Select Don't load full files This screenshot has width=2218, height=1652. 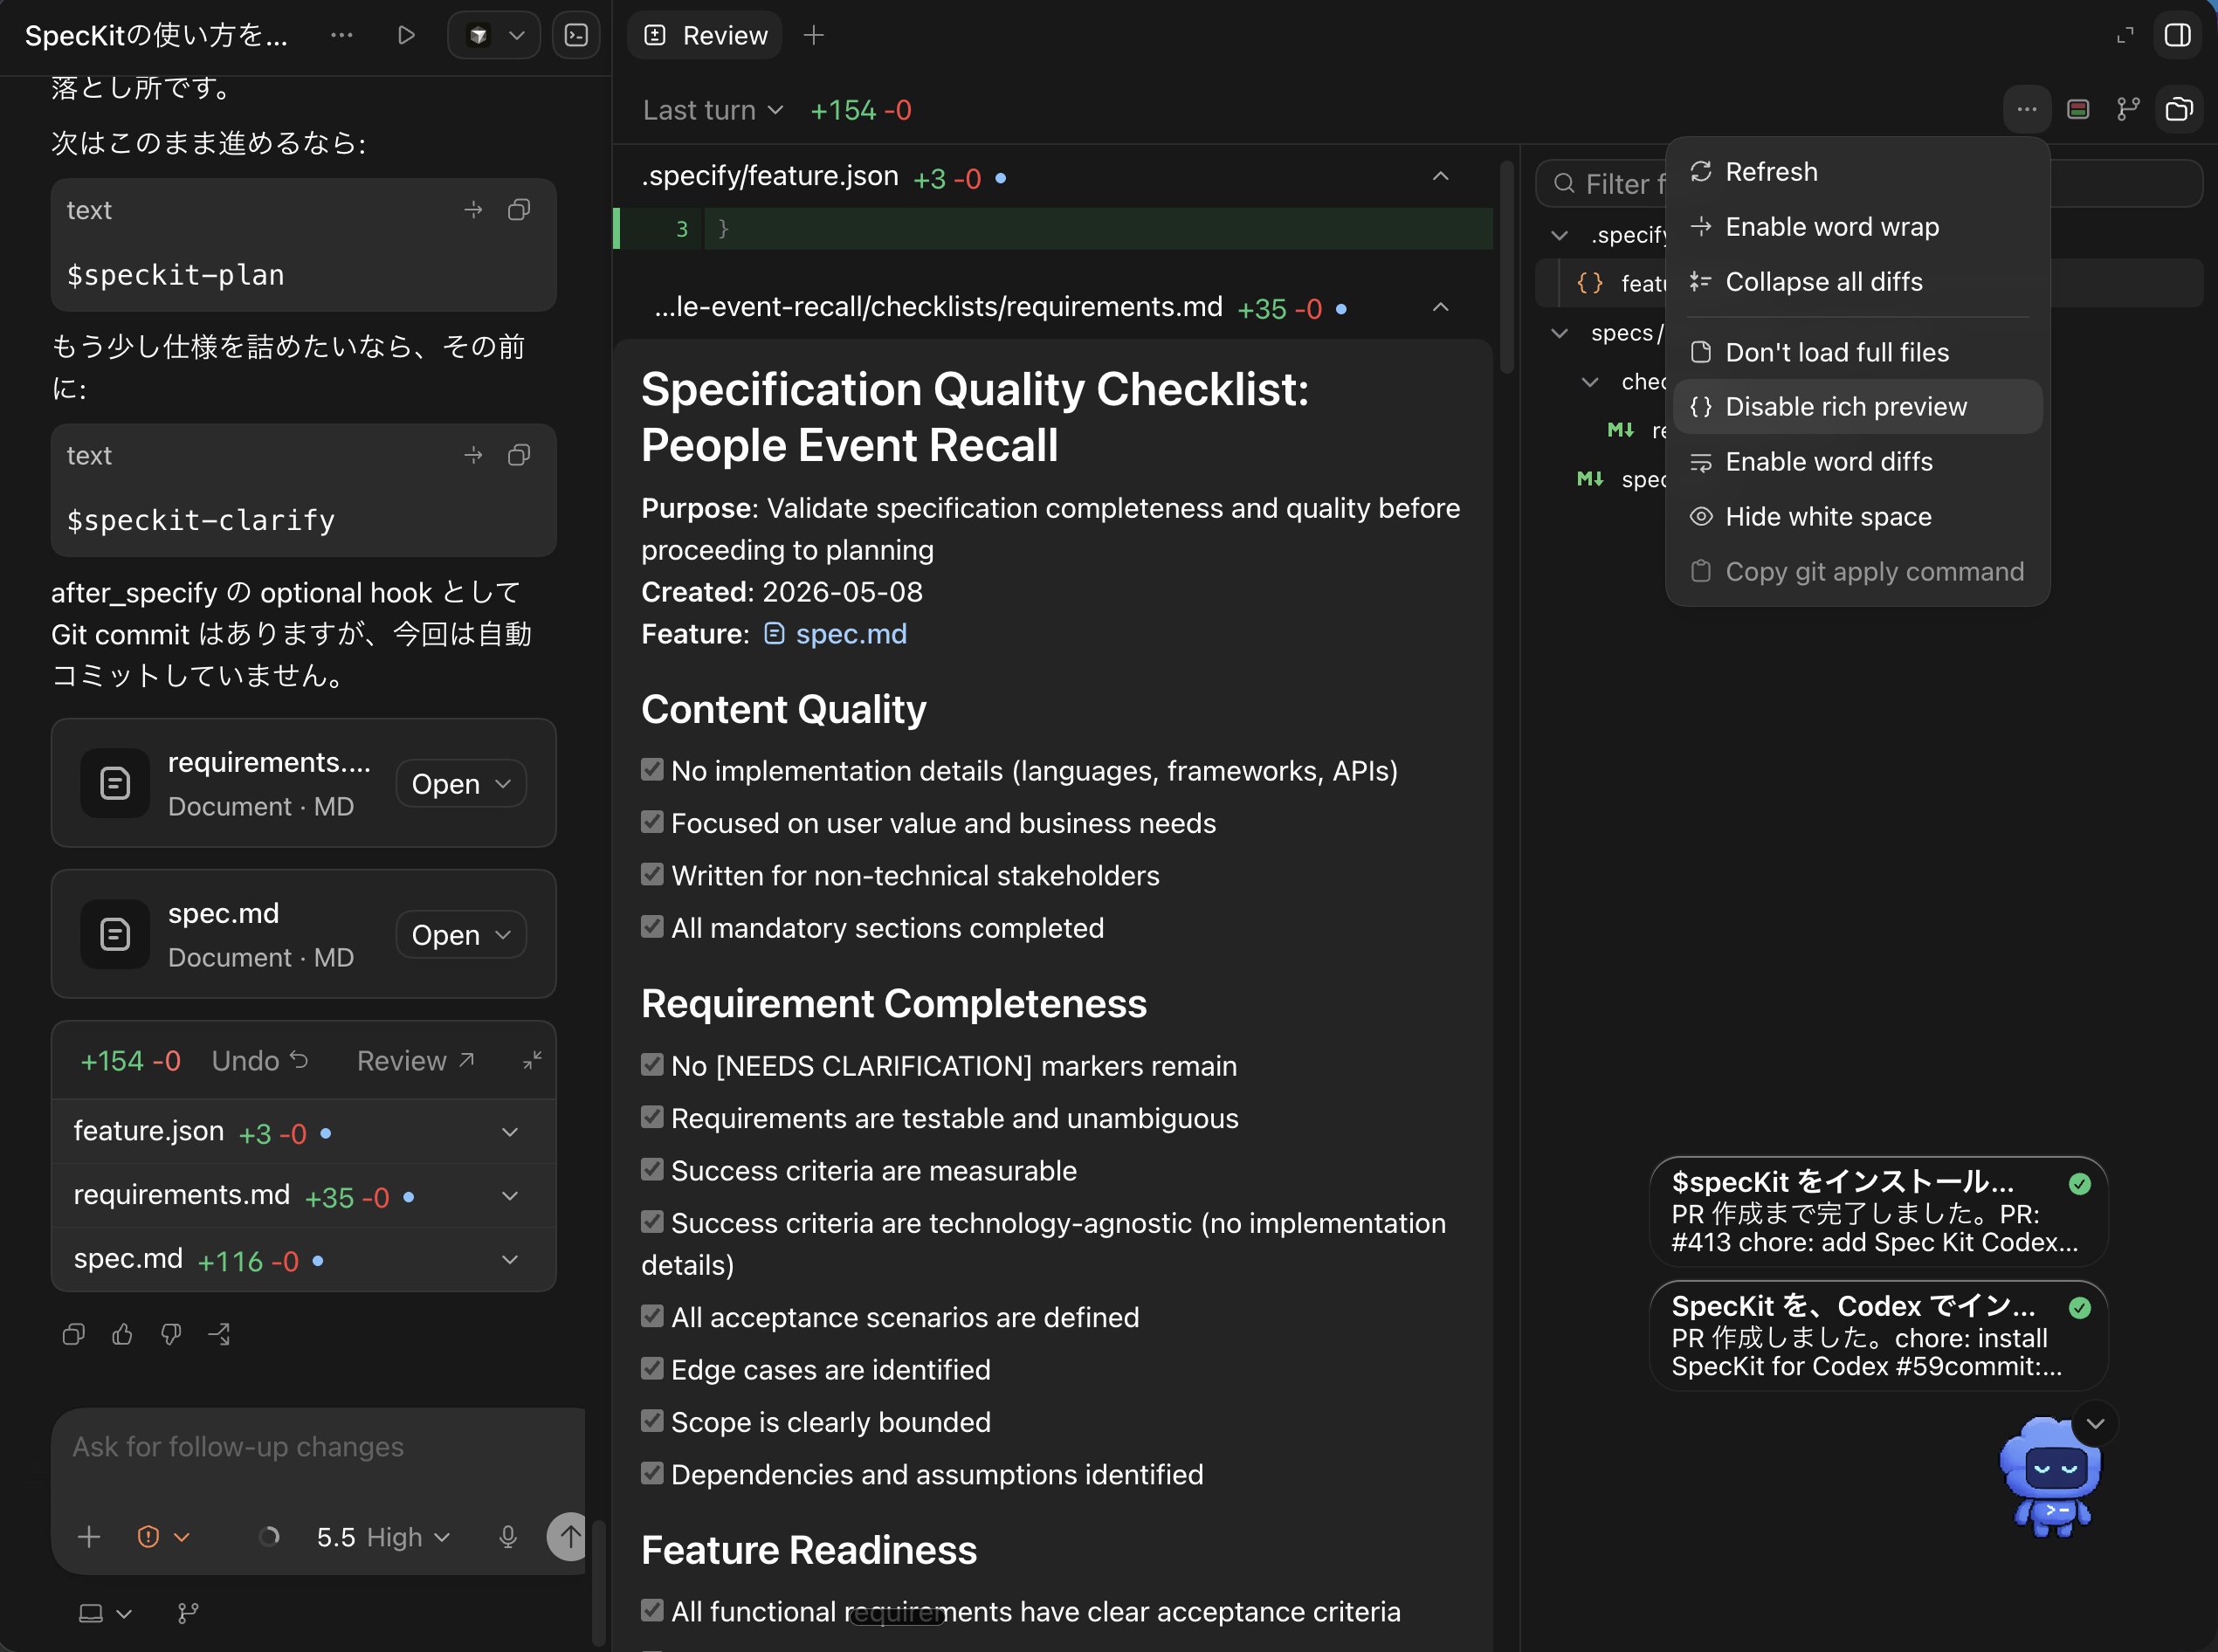[x=1858, y=352]
